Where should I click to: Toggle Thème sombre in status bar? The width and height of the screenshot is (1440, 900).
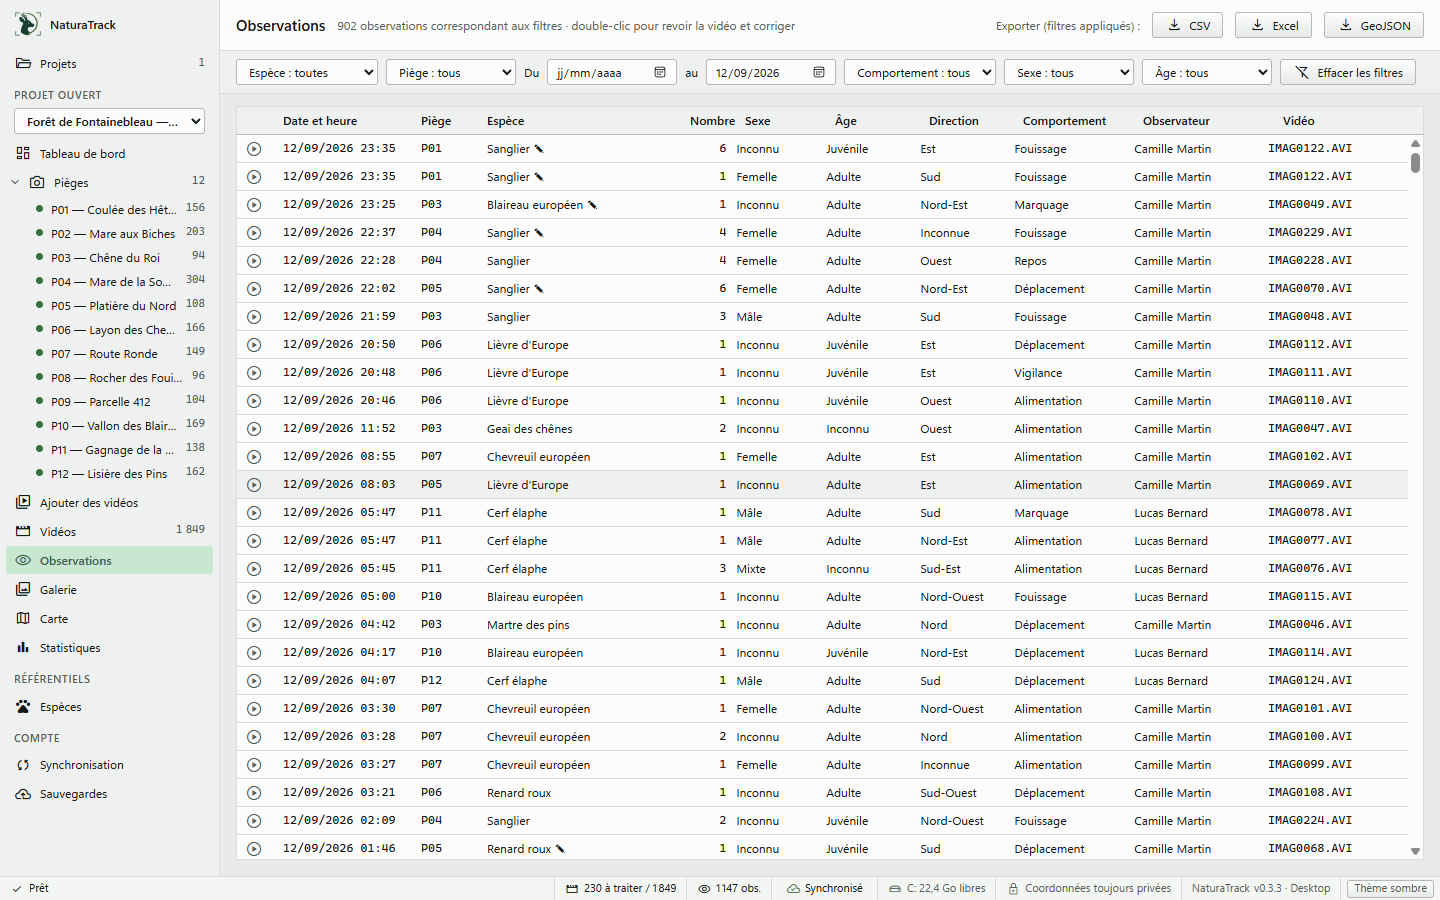(x=1390, y=888)
